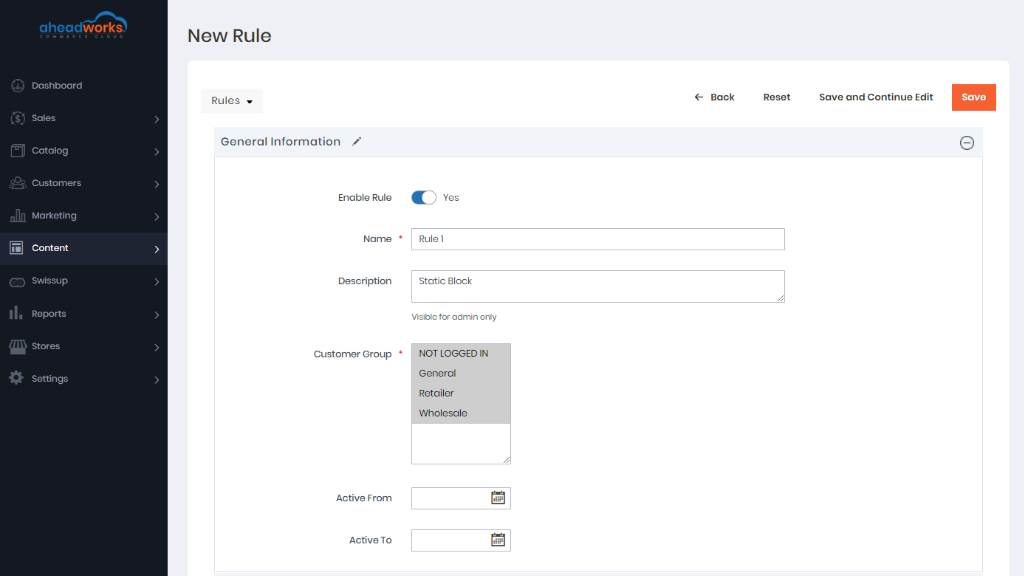Select Wholesale customer group
The image size is (1024, 576).
(x=460, y=413)
